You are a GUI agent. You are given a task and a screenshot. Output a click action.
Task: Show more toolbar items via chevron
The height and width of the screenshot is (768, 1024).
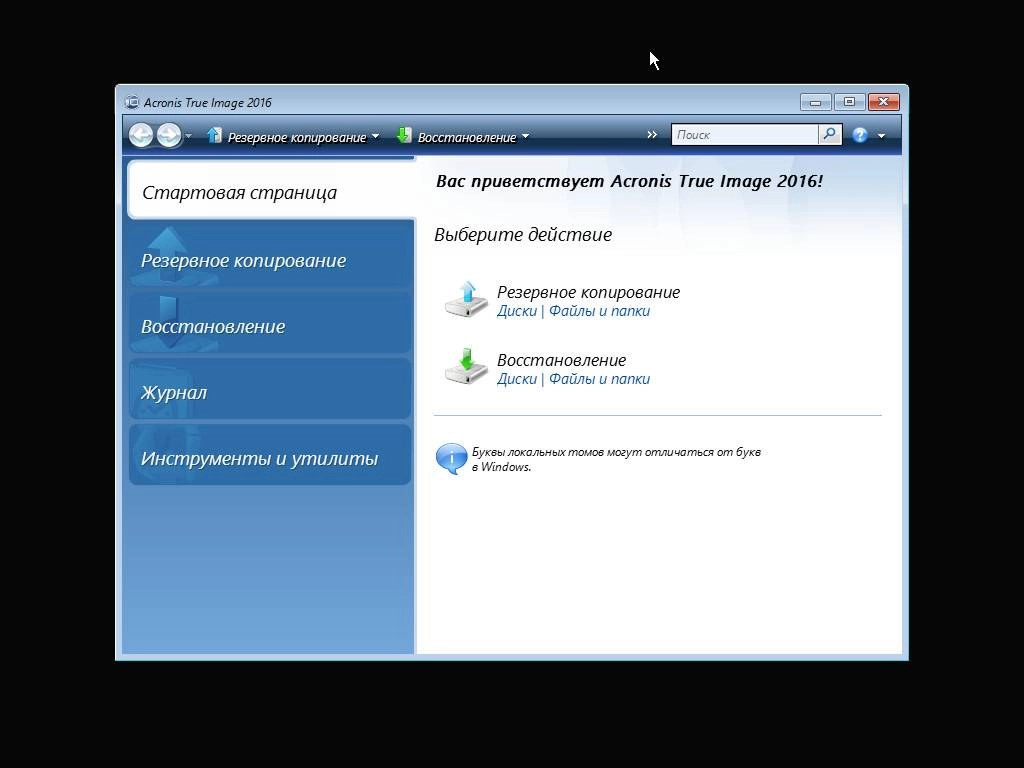point(652,135)
